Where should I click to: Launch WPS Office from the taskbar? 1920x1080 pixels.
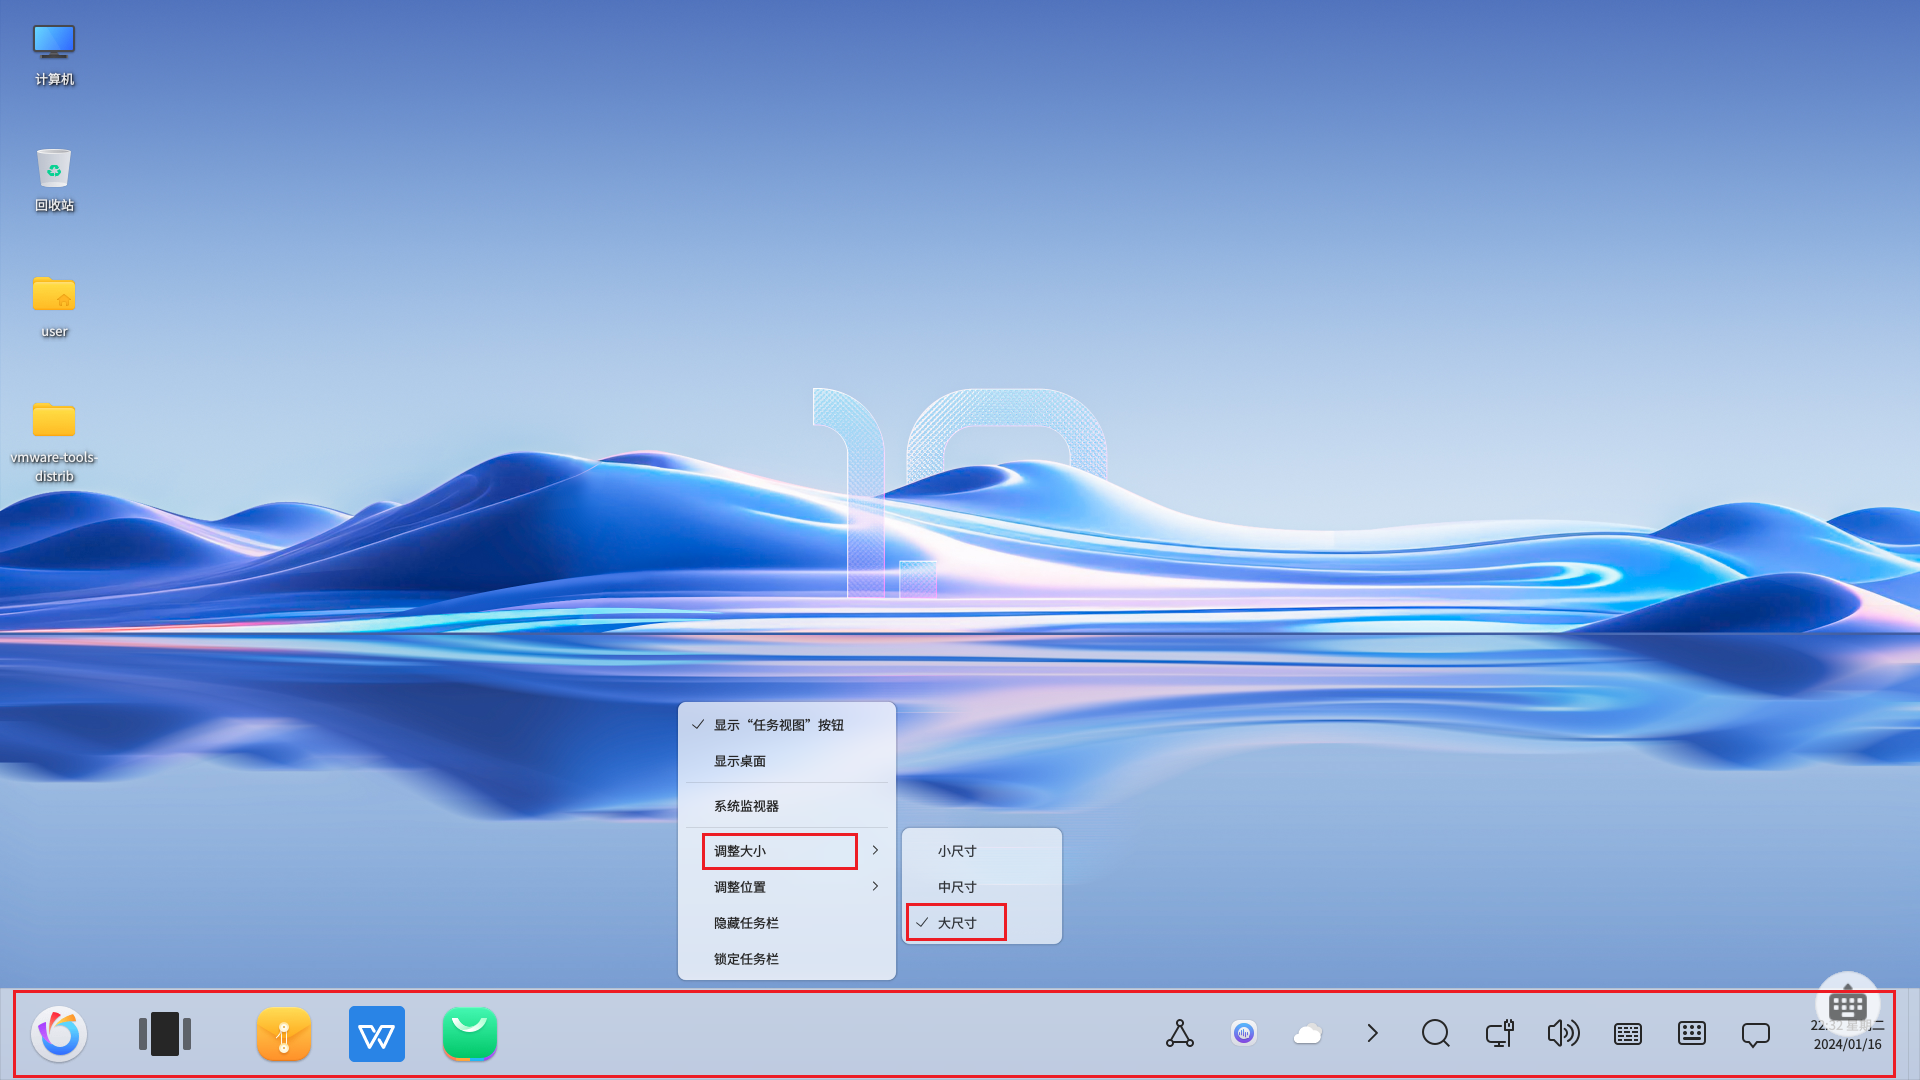click(377, 1033)
